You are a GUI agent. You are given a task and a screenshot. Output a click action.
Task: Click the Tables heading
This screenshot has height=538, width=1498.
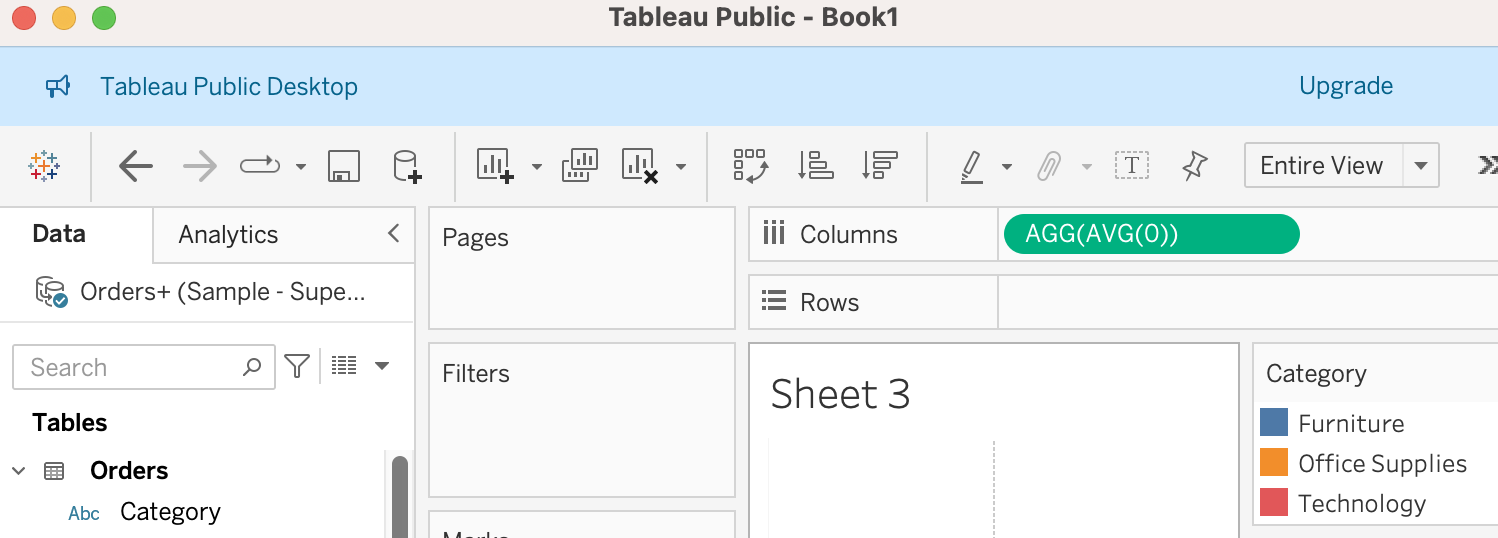pyautogui.click(x=70, y=423)
